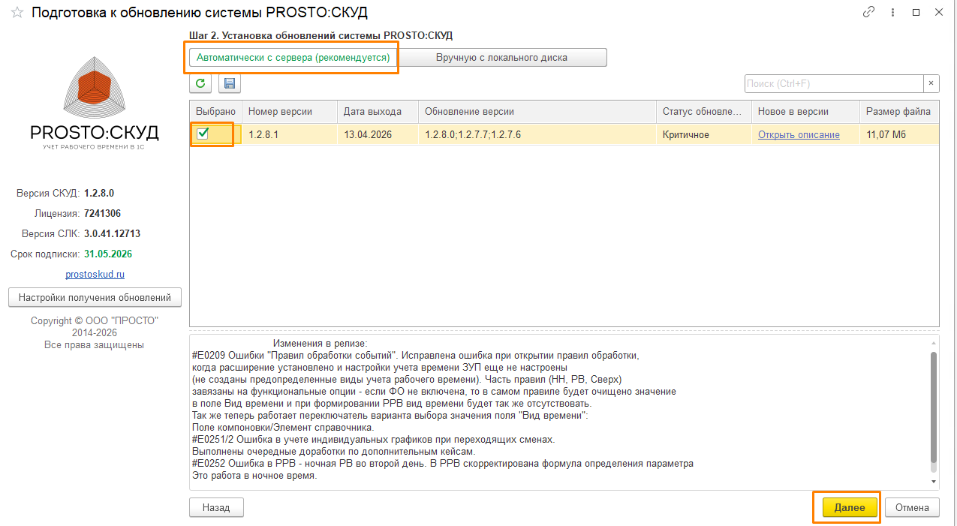Screen dimensions: 957x526
Task: Click the '#E0251/2 Ошибка' release note line
Action: (x=374, y=439)
